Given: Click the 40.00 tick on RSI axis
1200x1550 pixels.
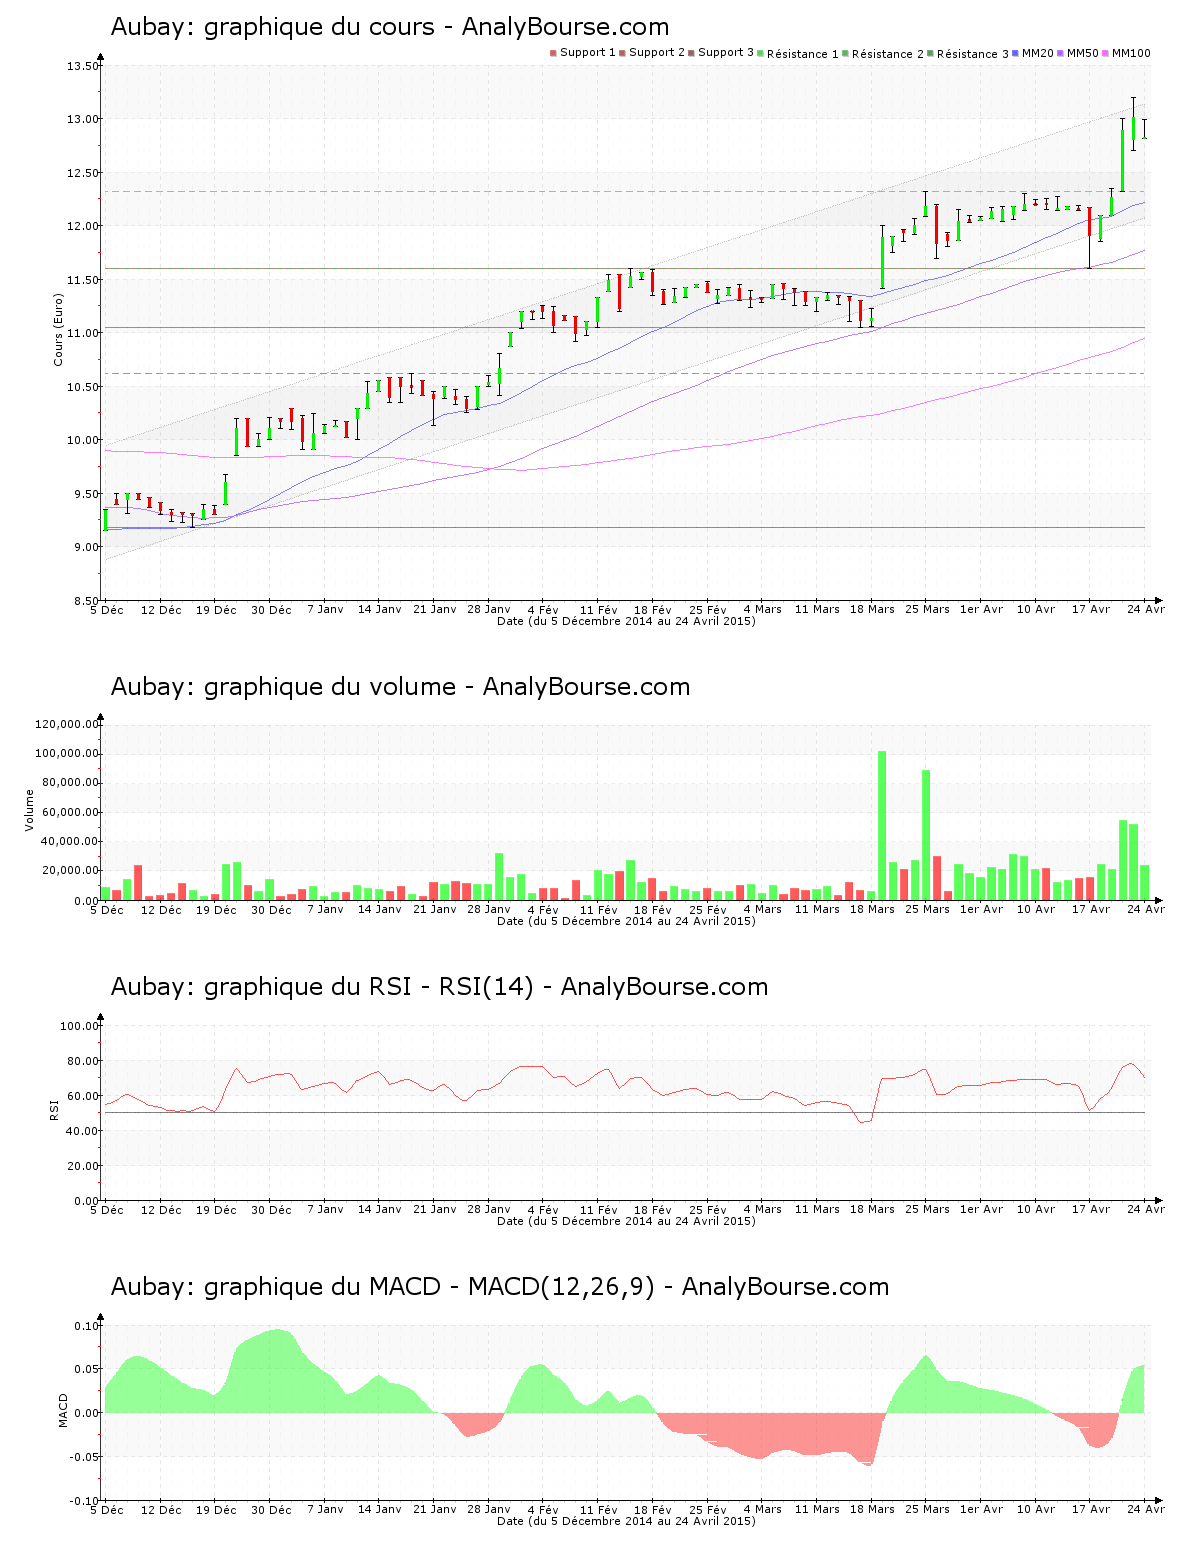Looking at the screenshot, I should (x=82, y=1130).
